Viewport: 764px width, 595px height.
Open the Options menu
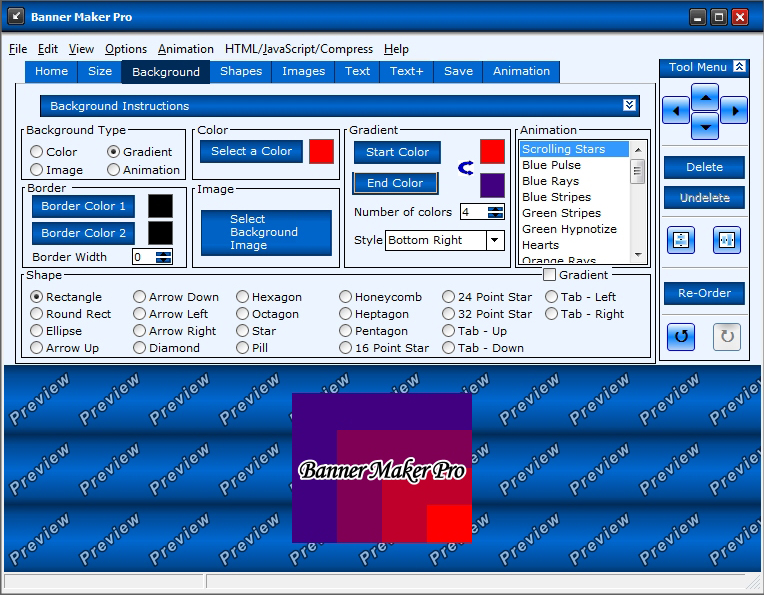[x=126, y=49]
